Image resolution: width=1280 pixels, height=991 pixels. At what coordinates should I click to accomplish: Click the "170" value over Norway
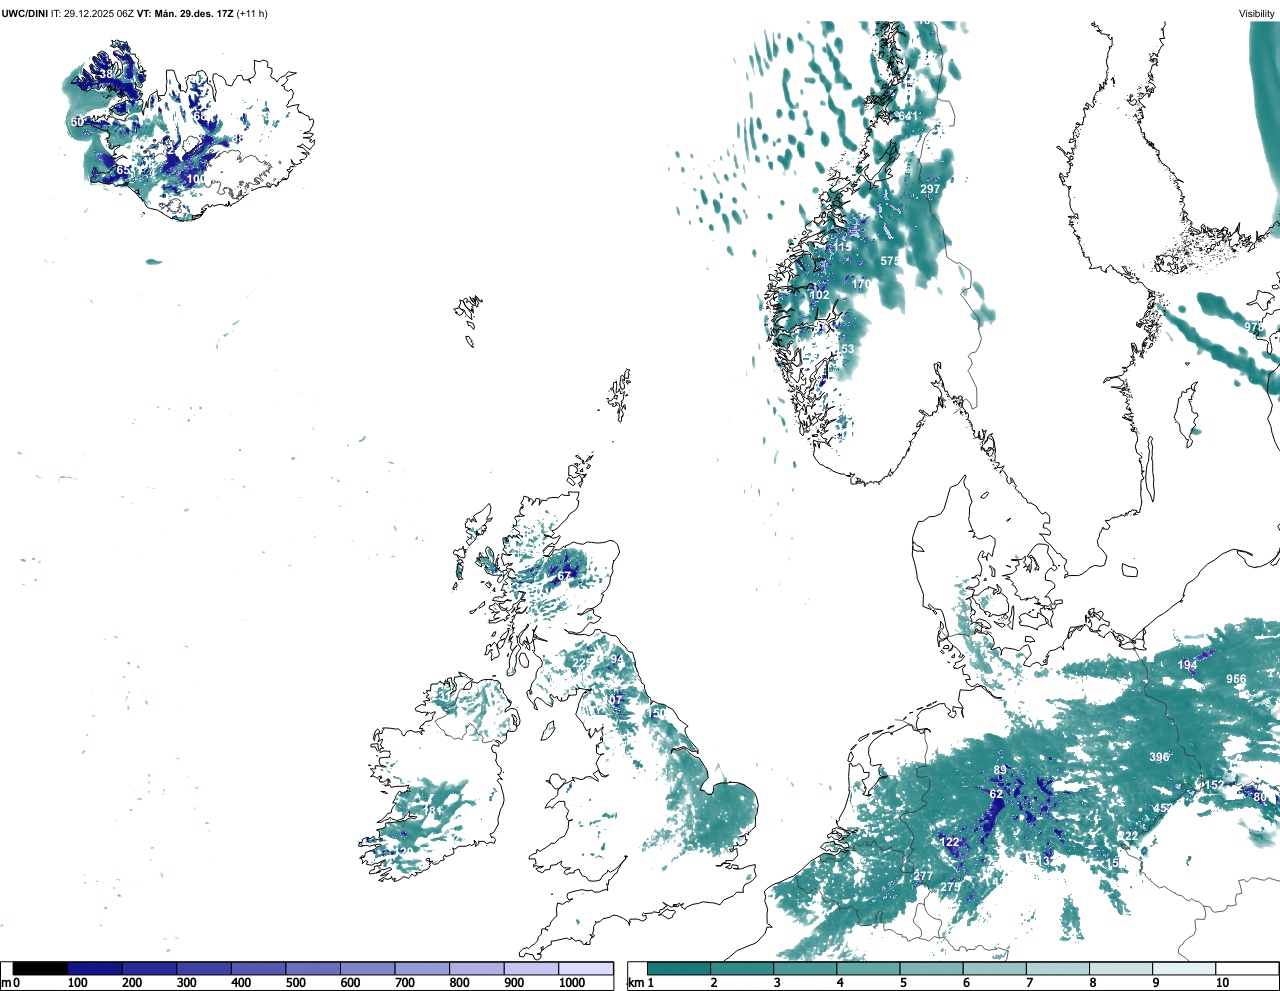862,284
